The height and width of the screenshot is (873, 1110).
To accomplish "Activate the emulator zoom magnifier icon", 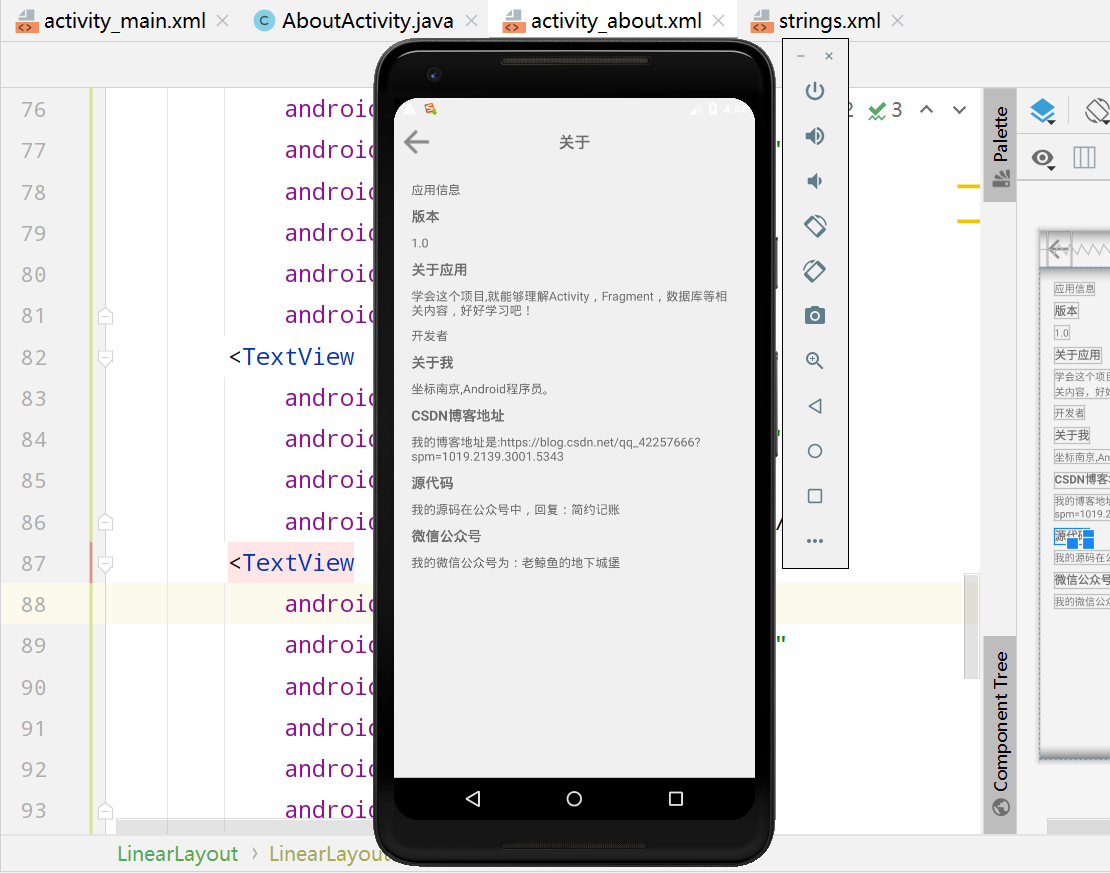I will click(815, 361).
